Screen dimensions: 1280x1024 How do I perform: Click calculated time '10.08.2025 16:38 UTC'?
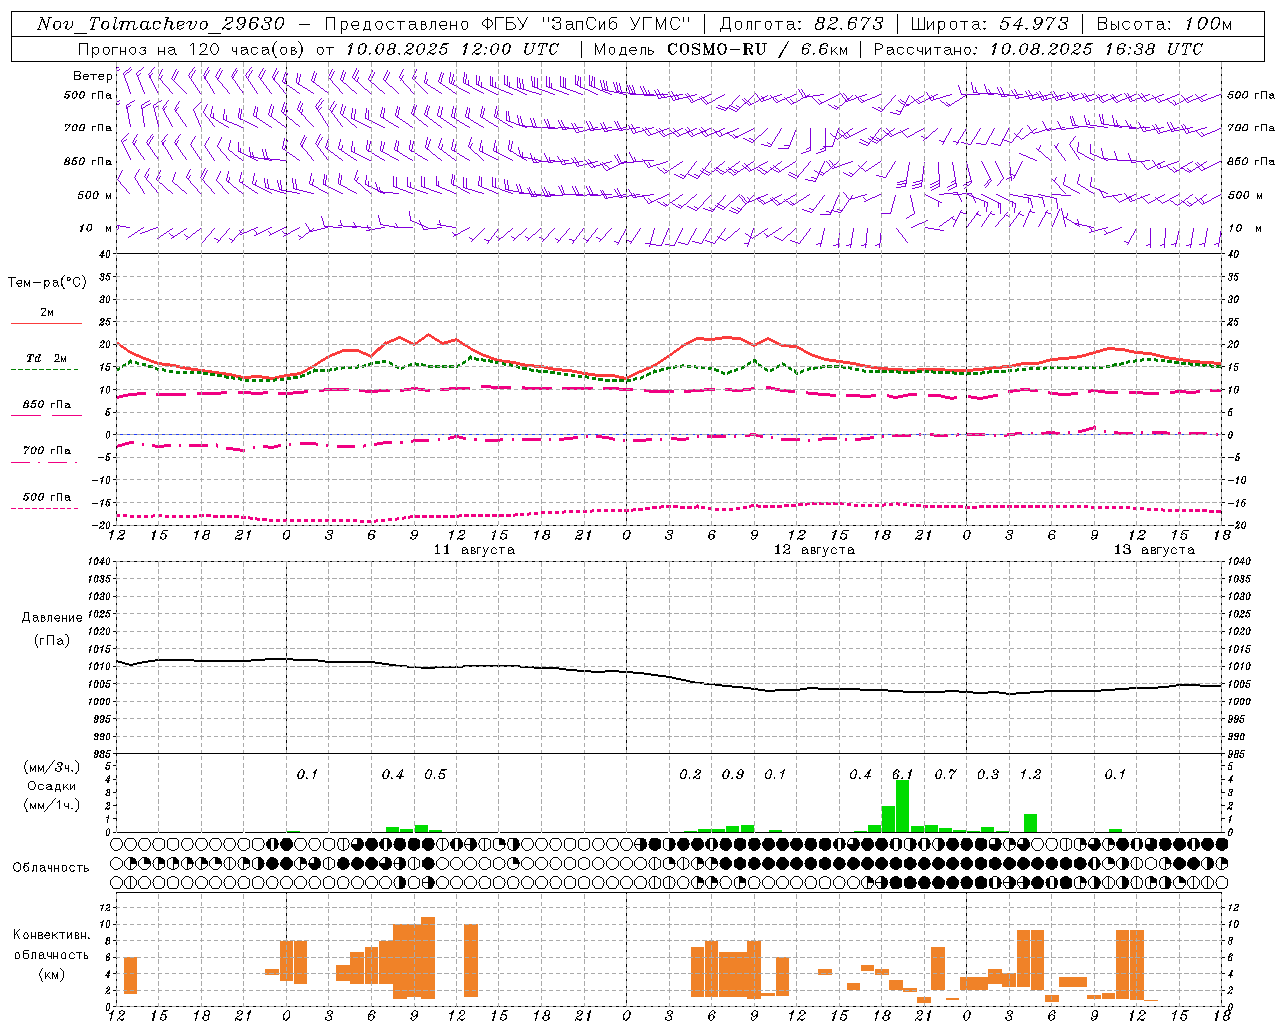click(x=1096, y=49)
